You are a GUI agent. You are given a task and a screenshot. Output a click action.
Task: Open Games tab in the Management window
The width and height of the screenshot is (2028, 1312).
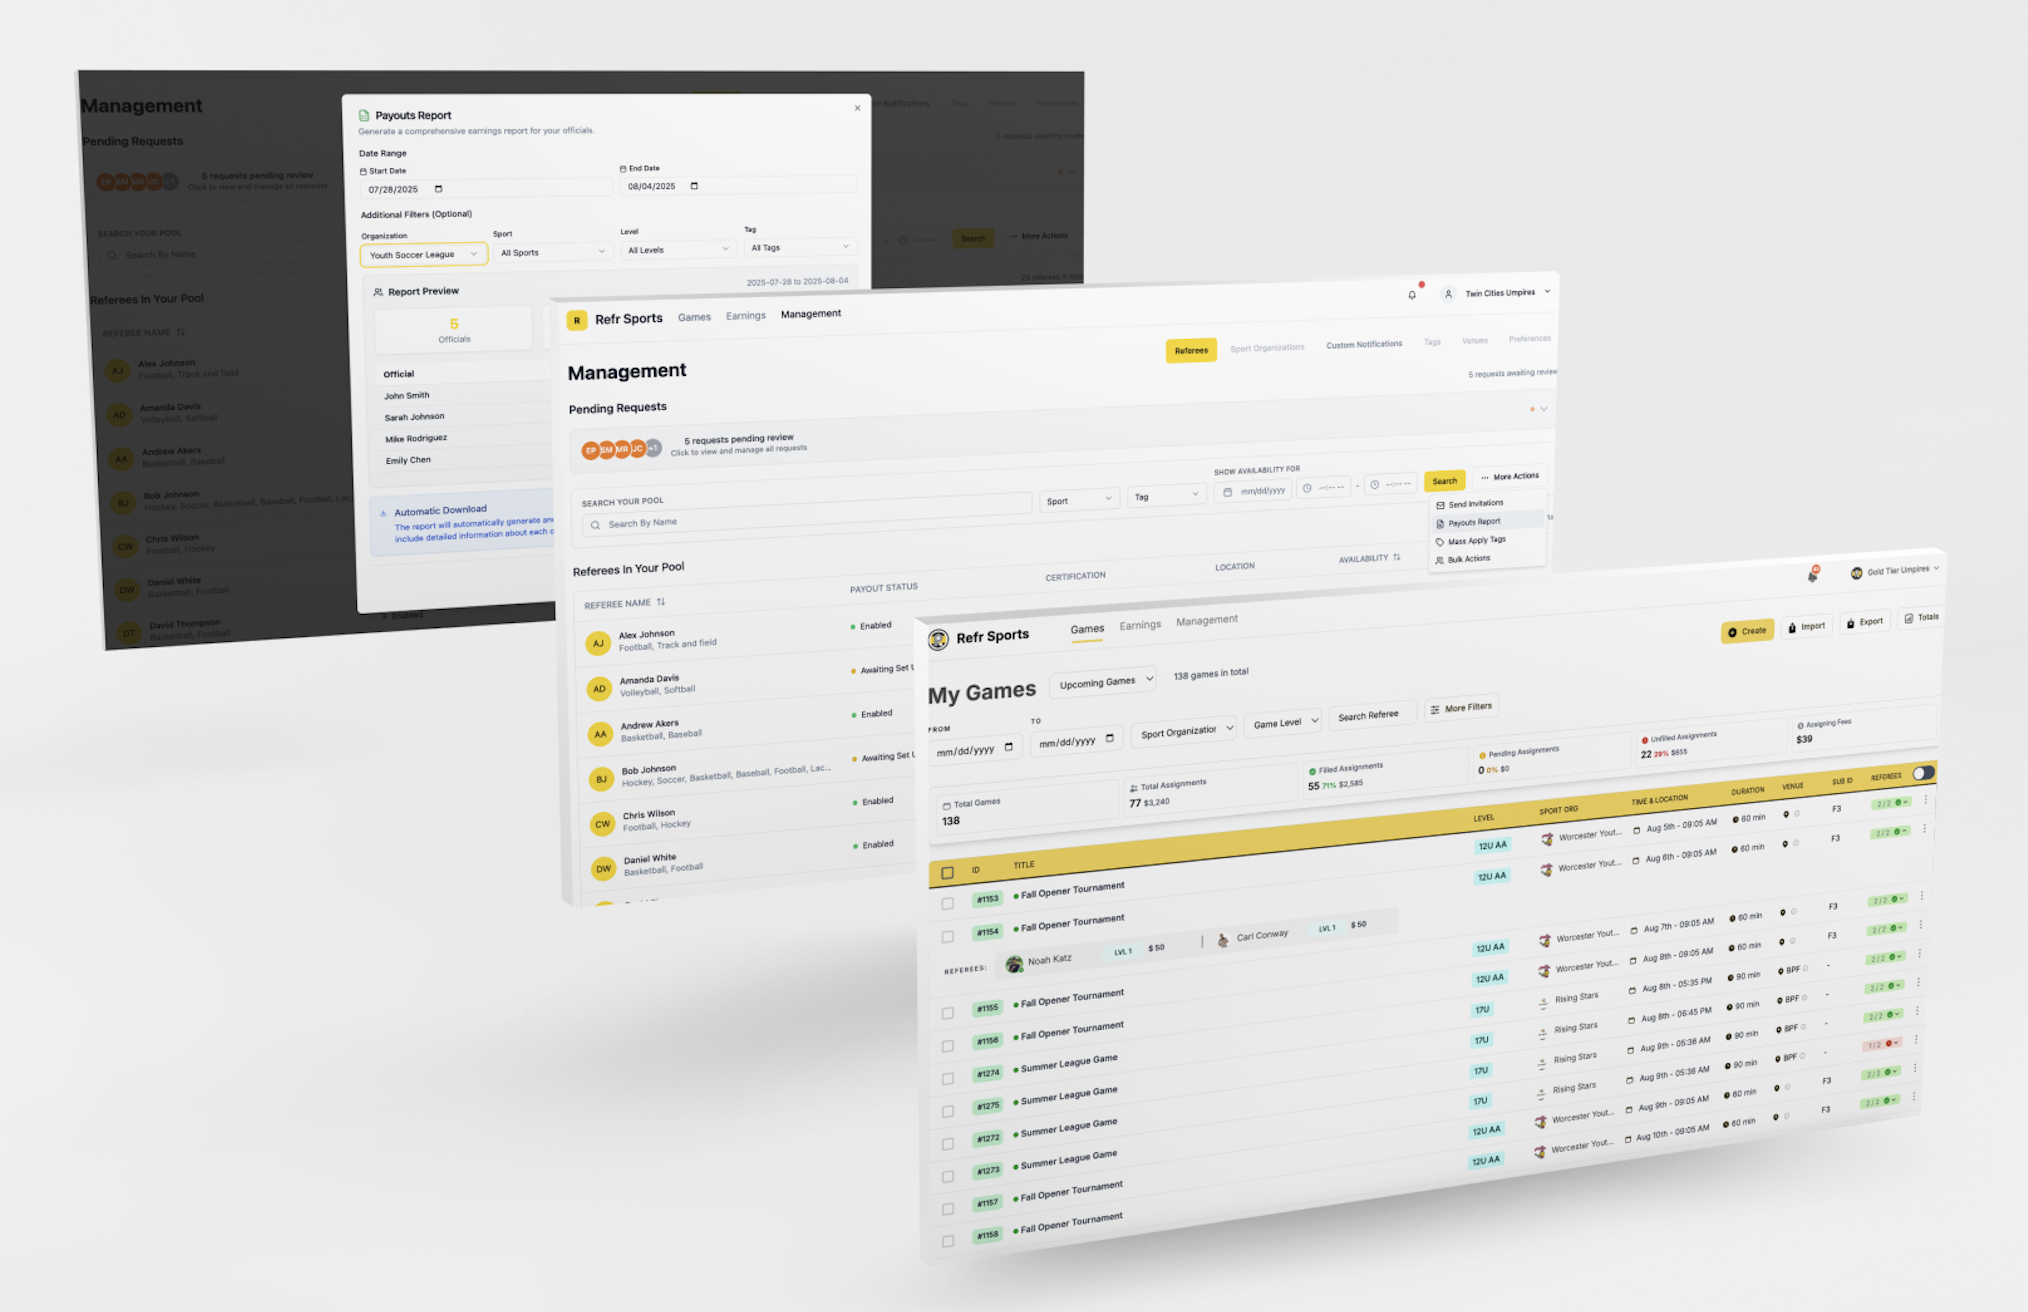[694, 317]
